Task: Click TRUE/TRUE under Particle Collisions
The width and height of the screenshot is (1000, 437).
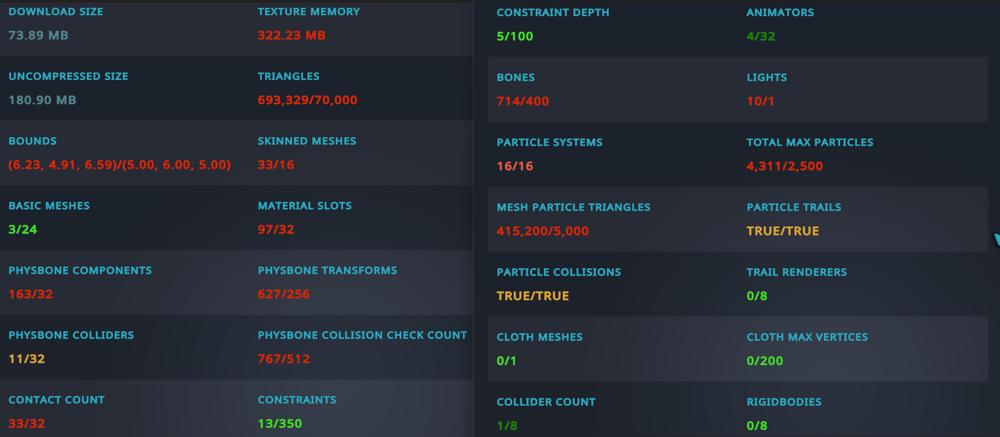Action: [x=533, y=296]
